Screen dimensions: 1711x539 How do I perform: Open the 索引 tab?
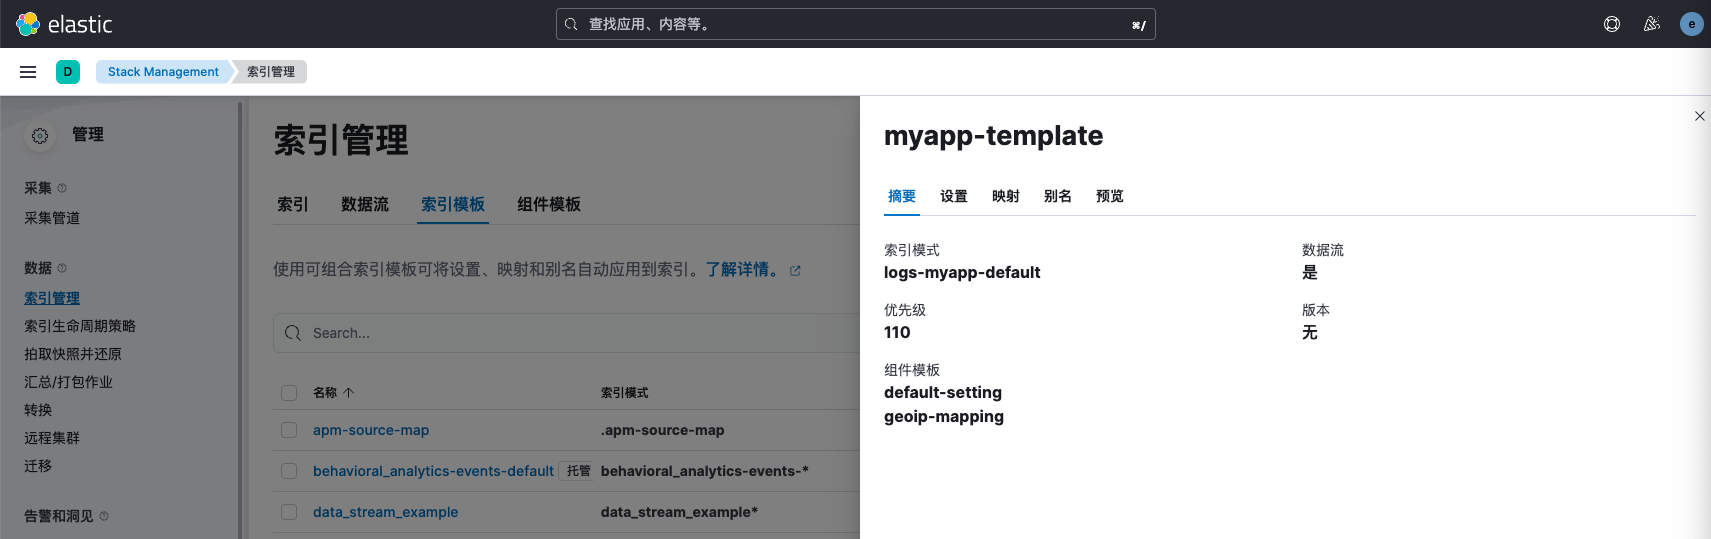point(293,204)
